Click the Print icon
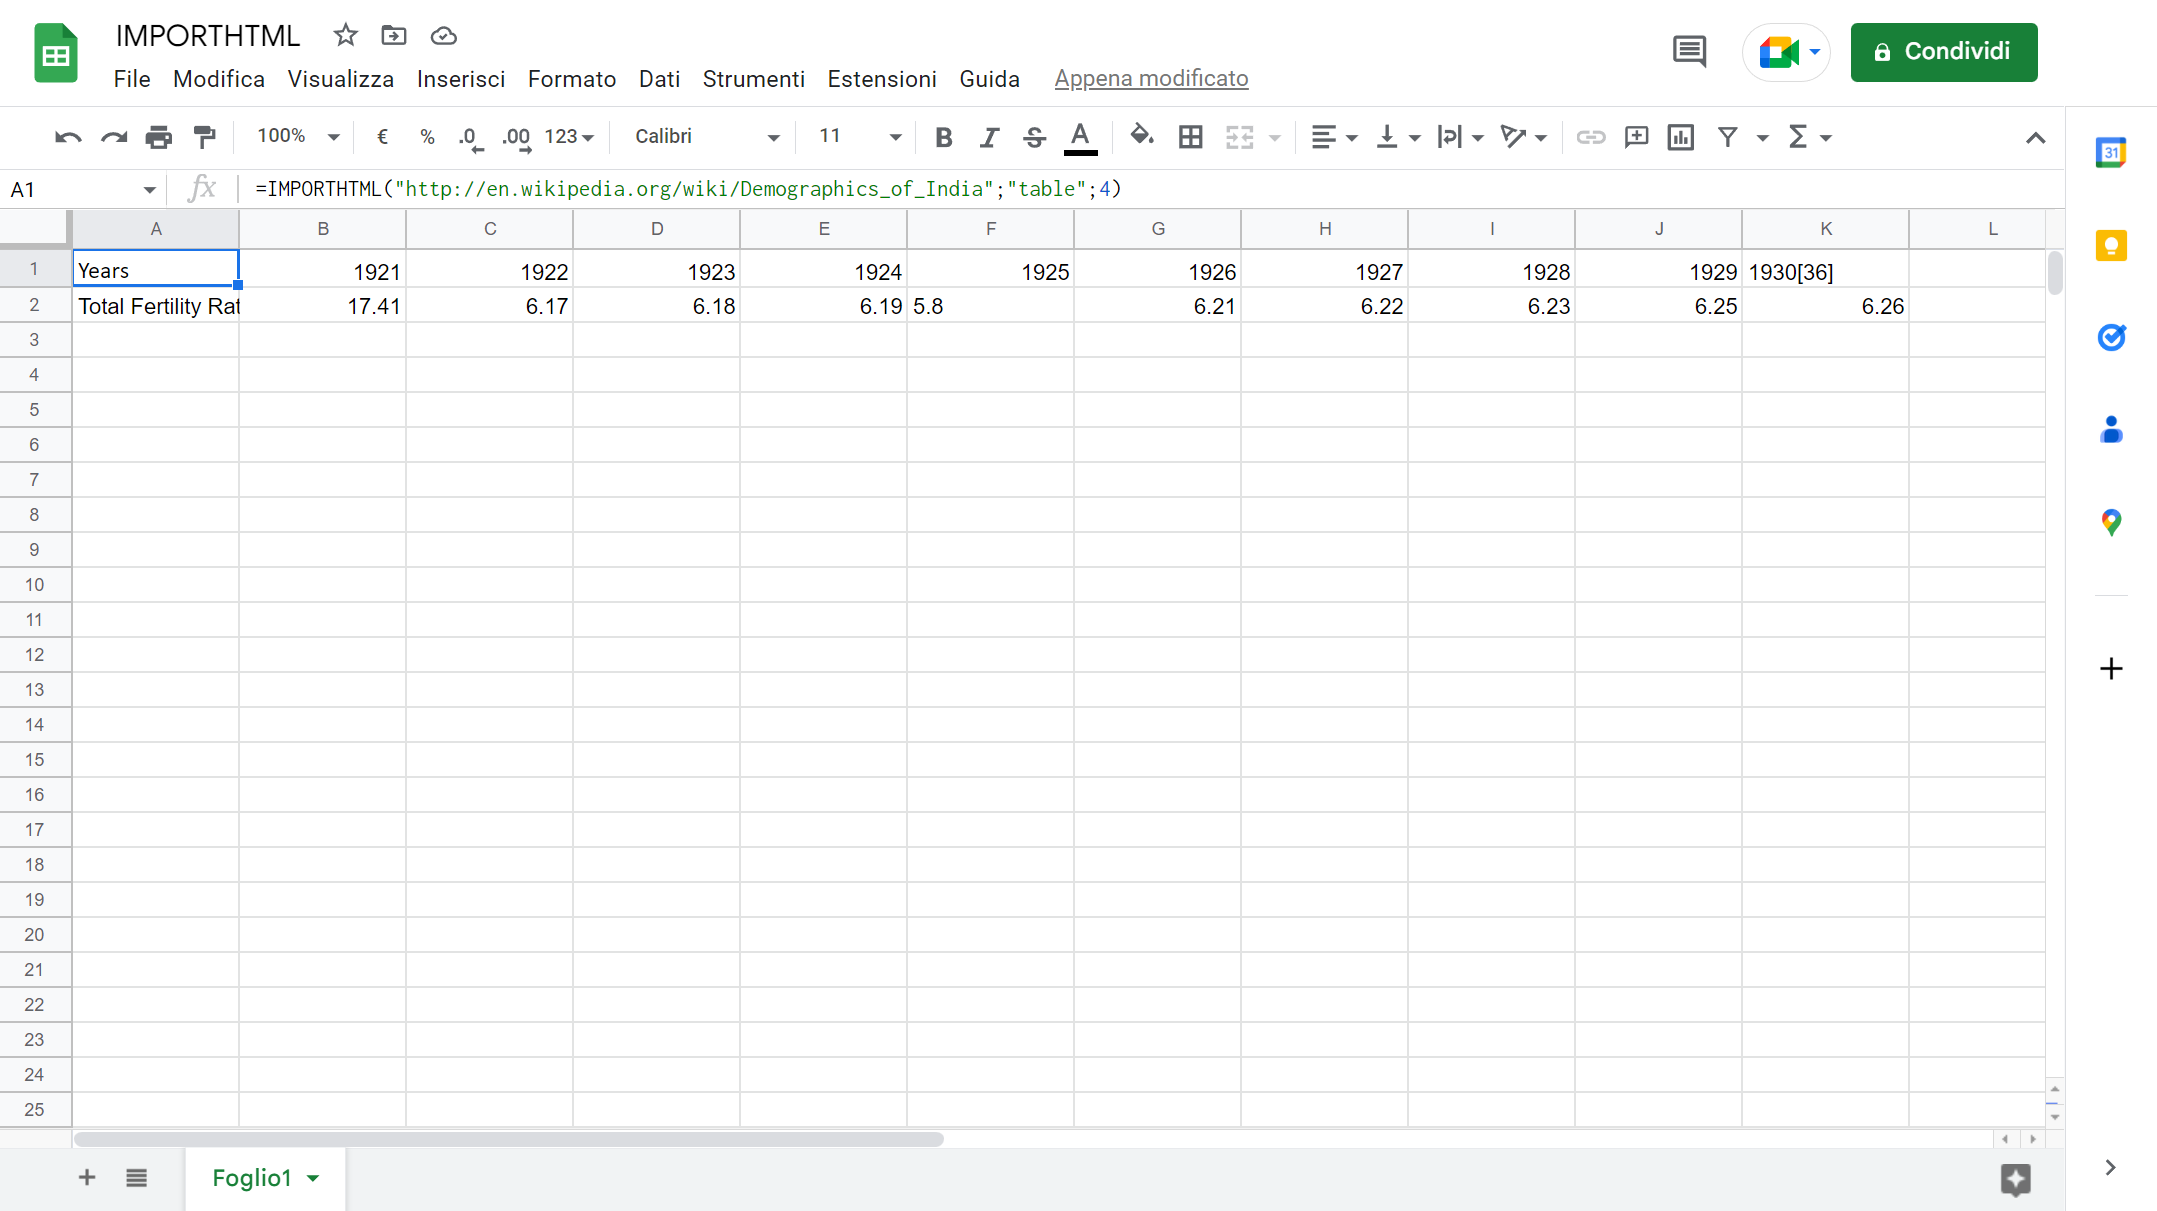 tap(158, 137)
